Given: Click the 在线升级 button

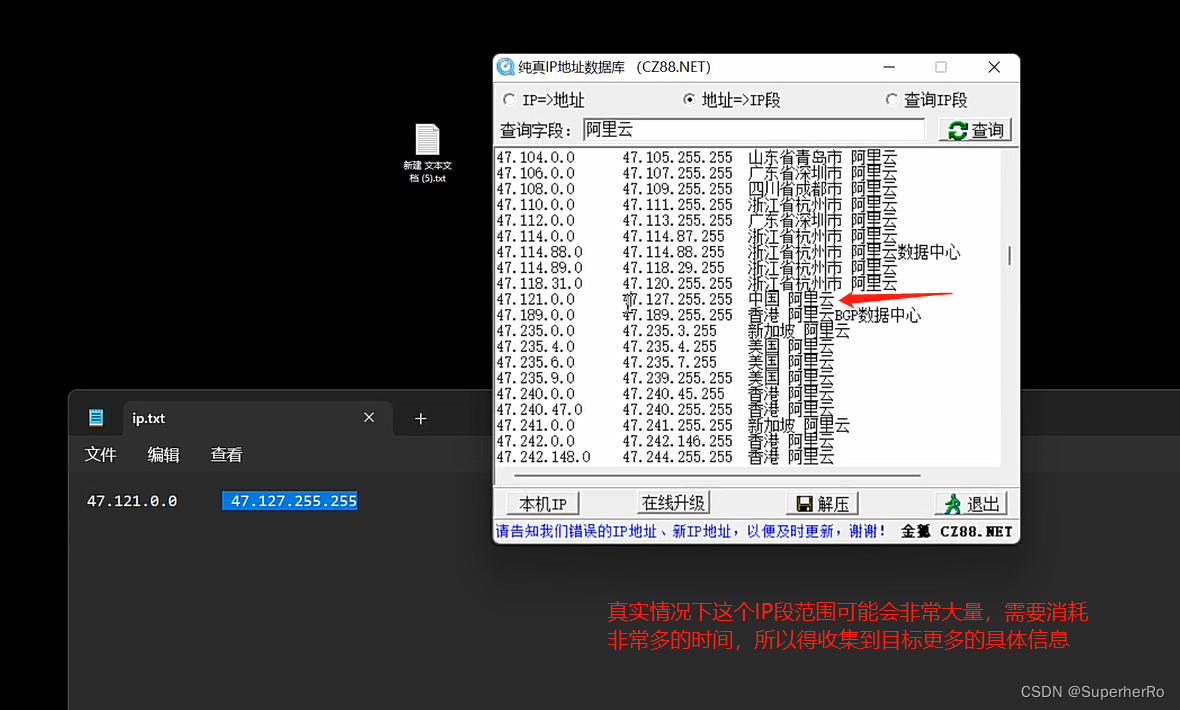Looking at the screenshot, I should (x=674, y=503).
